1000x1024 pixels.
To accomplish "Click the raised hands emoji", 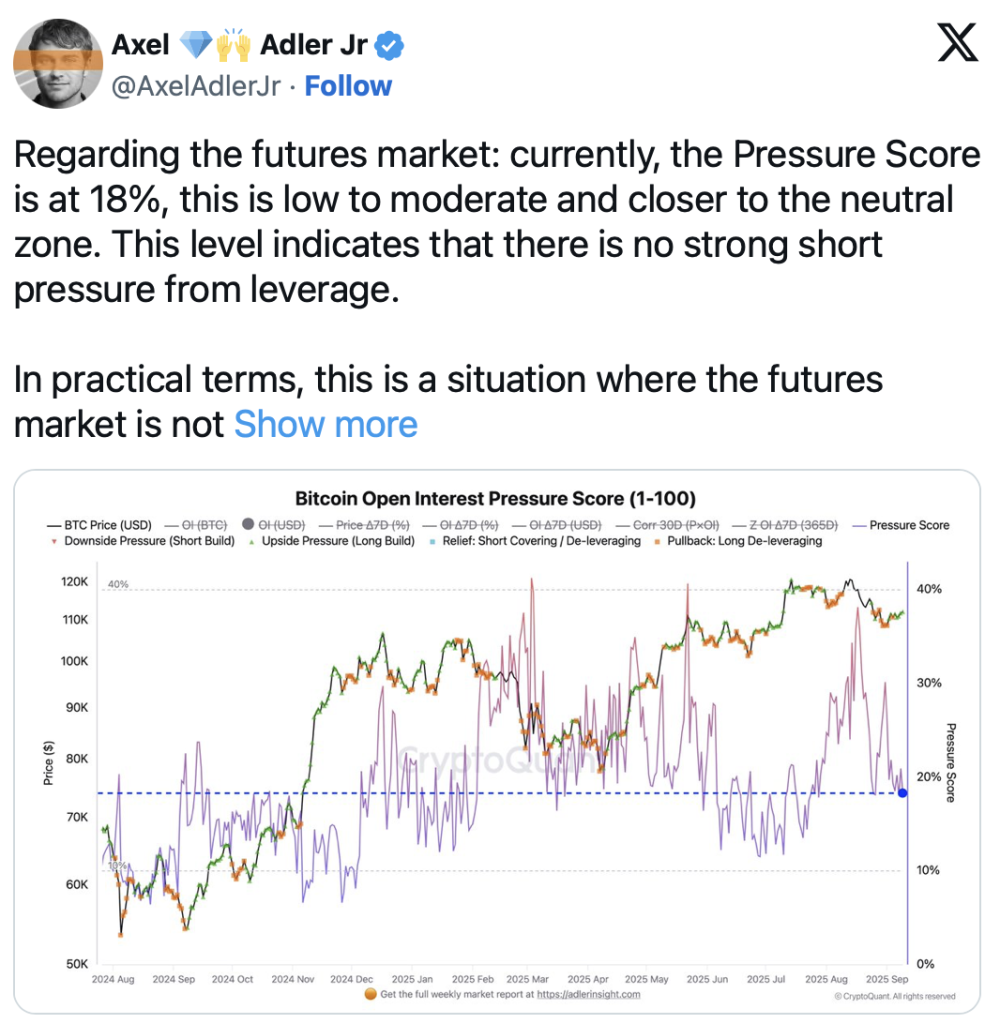I will pos(232,45).
